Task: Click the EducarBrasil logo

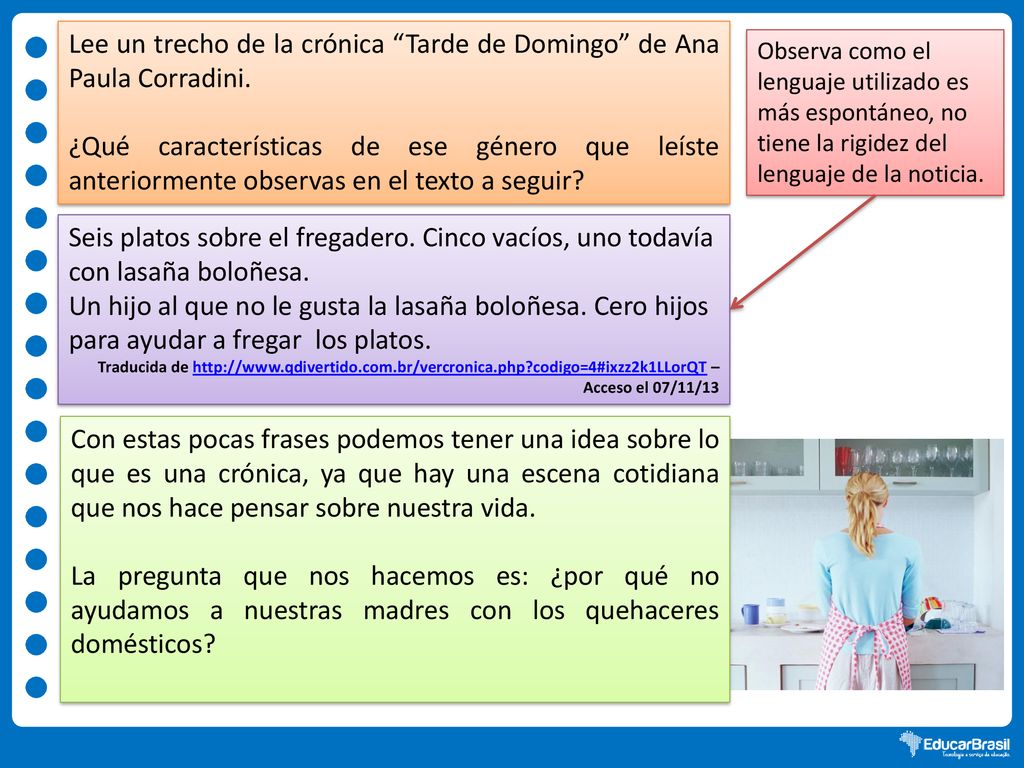Action: tap(954, 744)
